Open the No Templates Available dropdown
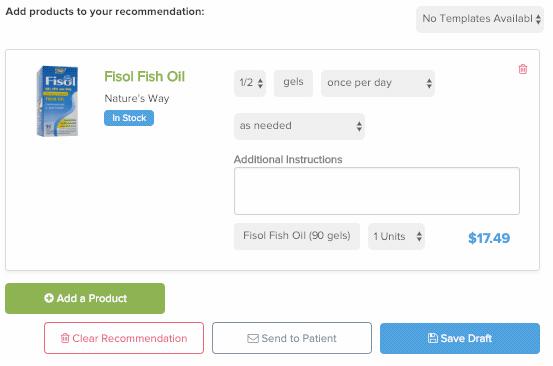This screenshot has height=366, width=553. pos(480,19)
